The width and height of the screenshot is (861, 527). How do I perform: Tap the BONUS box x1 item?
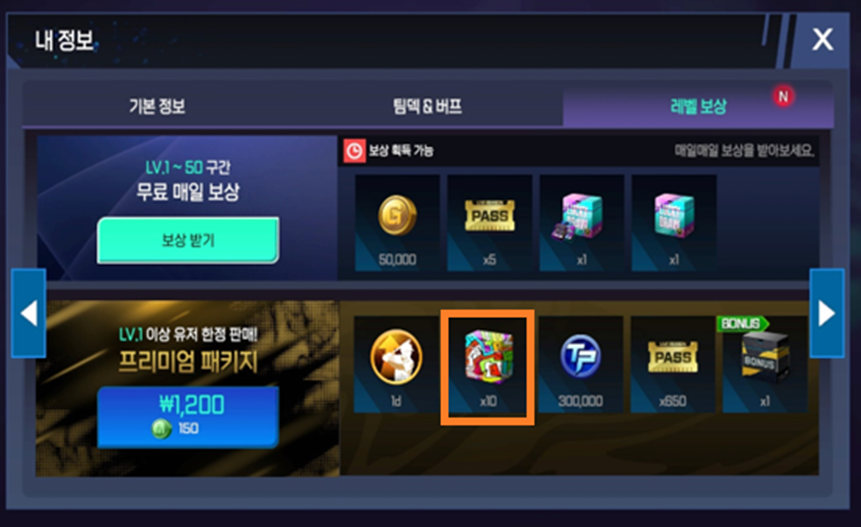point(765,364)
